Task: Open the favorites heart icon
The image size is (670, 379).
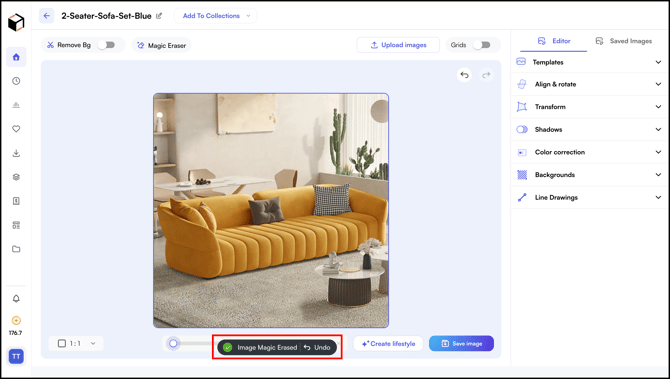Action: 16,129
